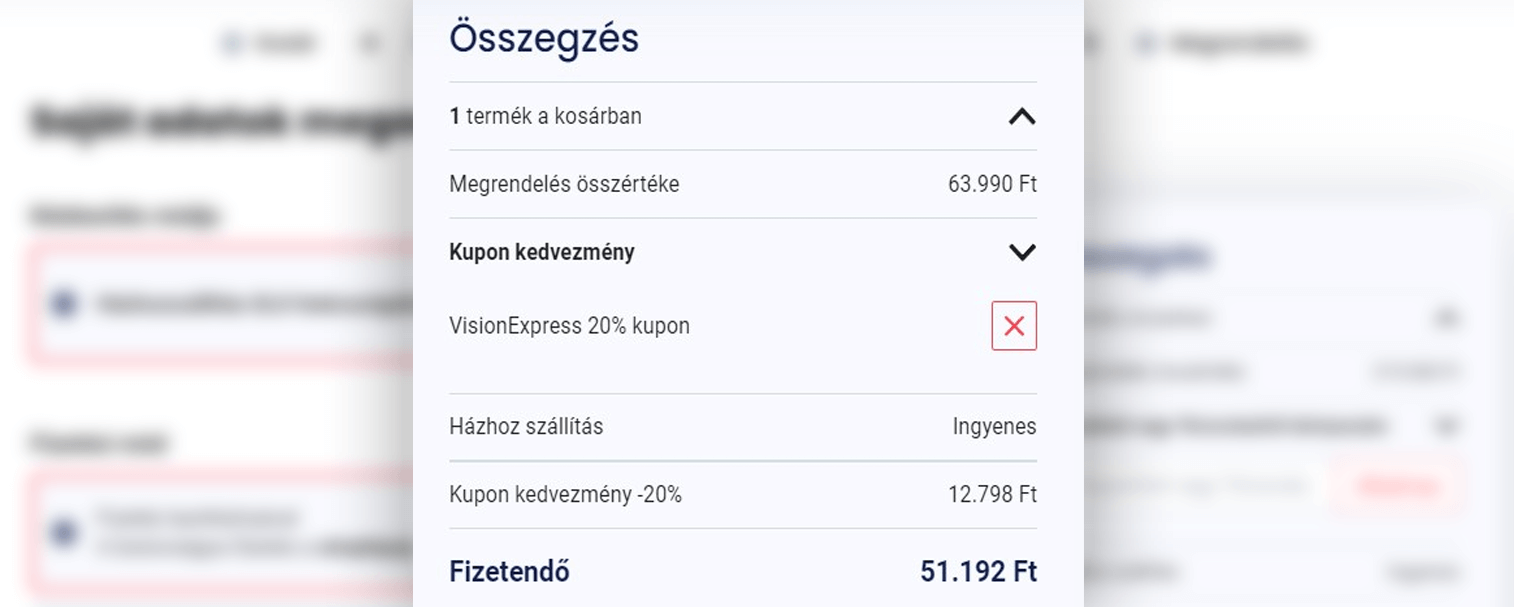Click the '1 termék a kosárban' label
Viewport: 1514px width, 607px height.
545,116
